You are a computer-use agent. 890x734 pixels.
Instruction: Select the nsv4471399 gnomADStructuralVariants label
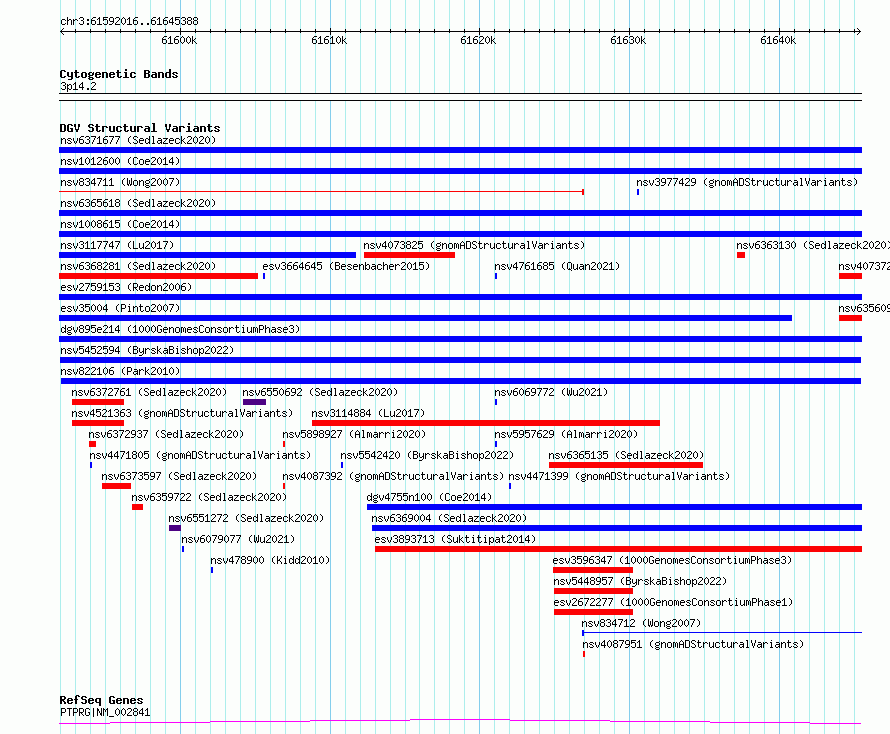tap(619, 476)
